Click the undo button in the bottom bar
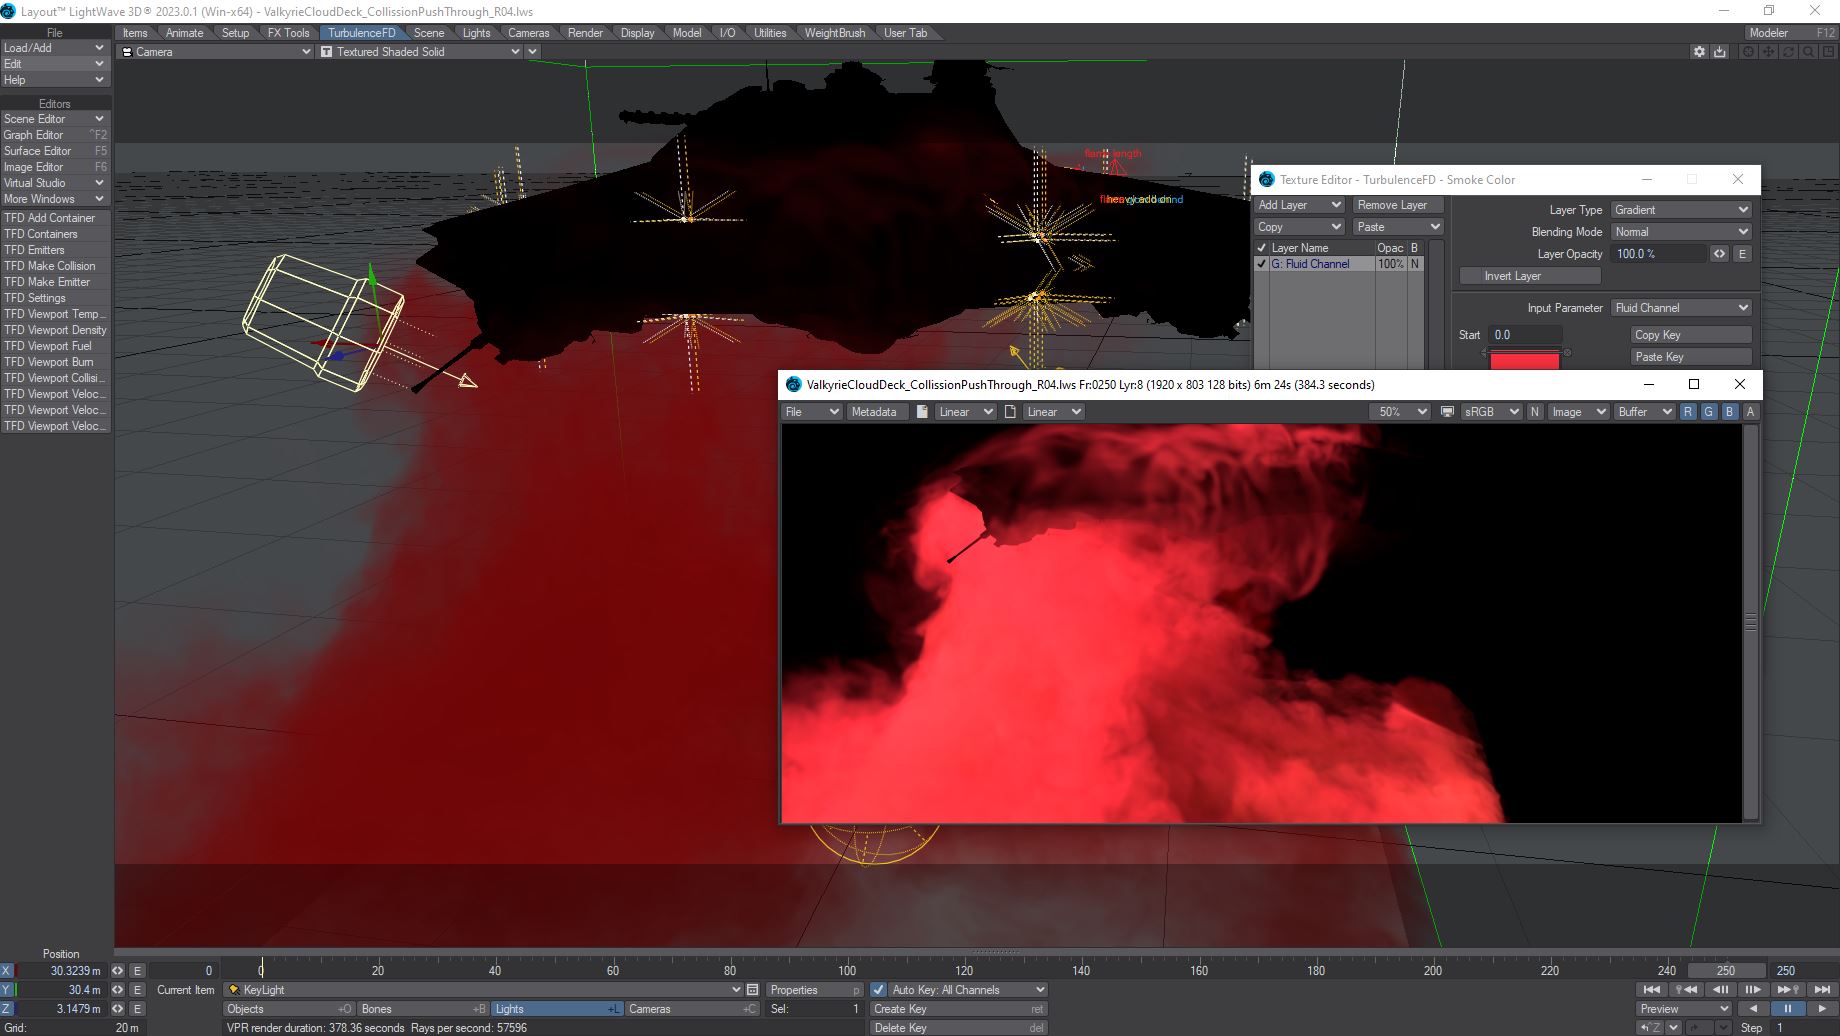Viewport: 1840px width, 1036px height. (1651, 1027)
